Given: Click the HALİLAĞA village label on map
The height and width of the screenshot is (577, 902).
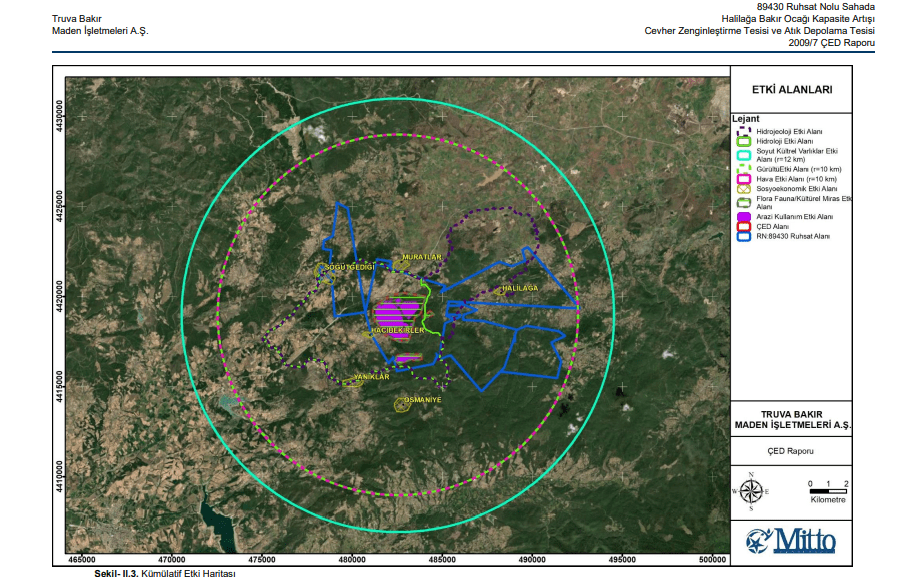Looking at the screenshot, I should (519, 288).
